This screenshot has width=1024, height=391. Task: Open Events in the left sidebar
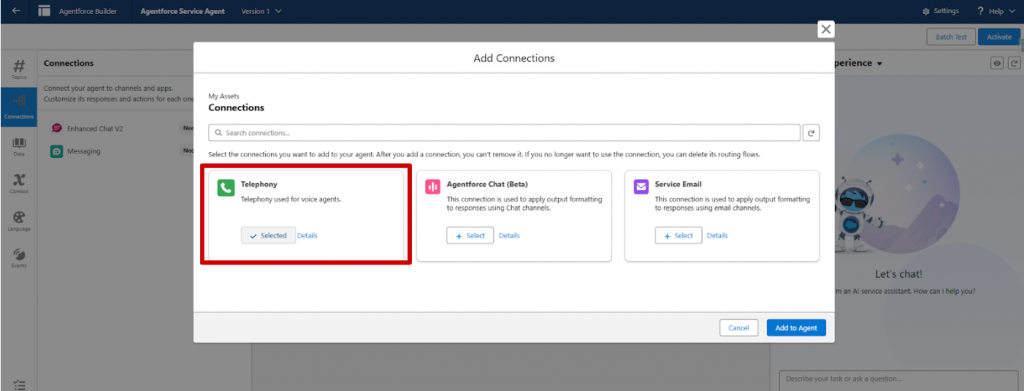pyautogui.click(x=19, y=258)
